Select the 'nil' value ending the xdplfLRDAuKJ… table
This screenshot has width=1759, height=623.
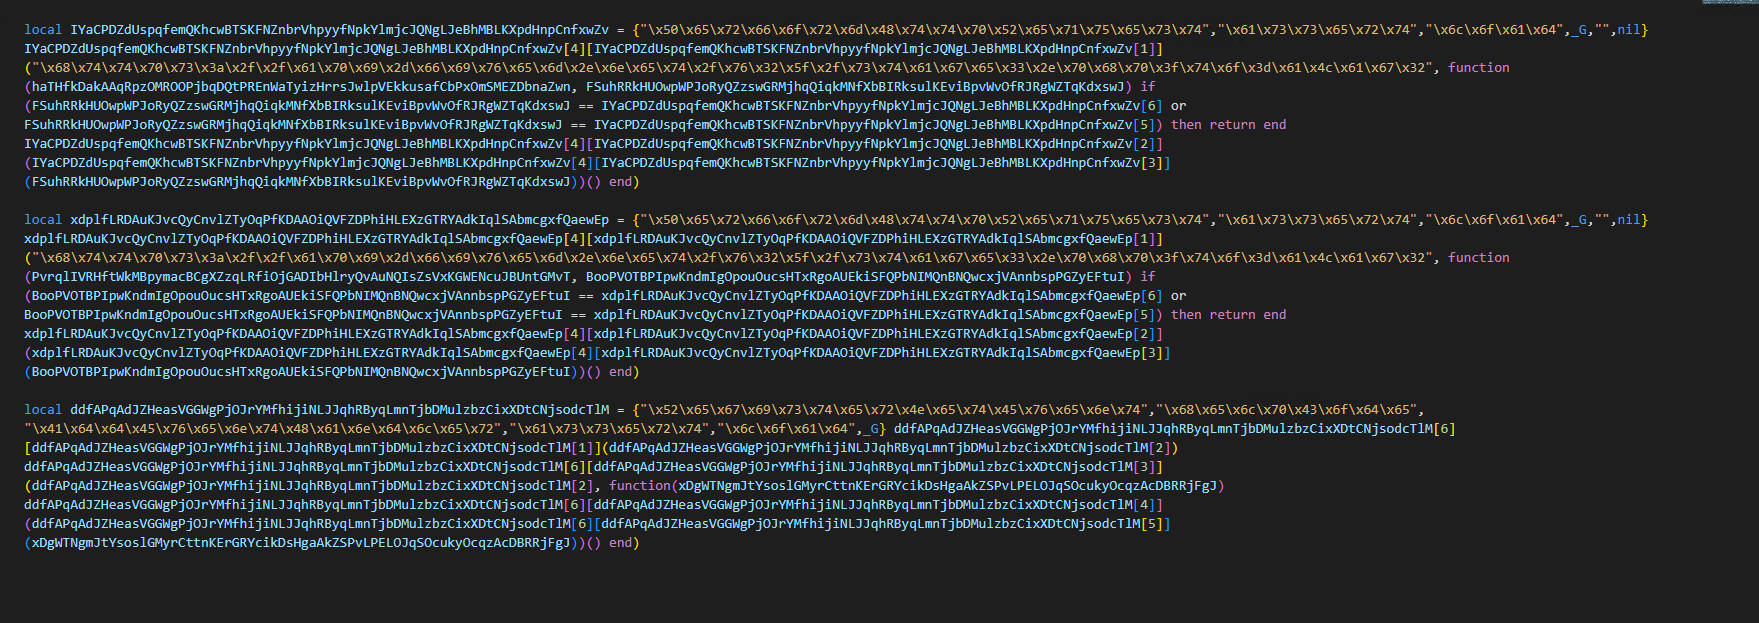pos(1629,220)
